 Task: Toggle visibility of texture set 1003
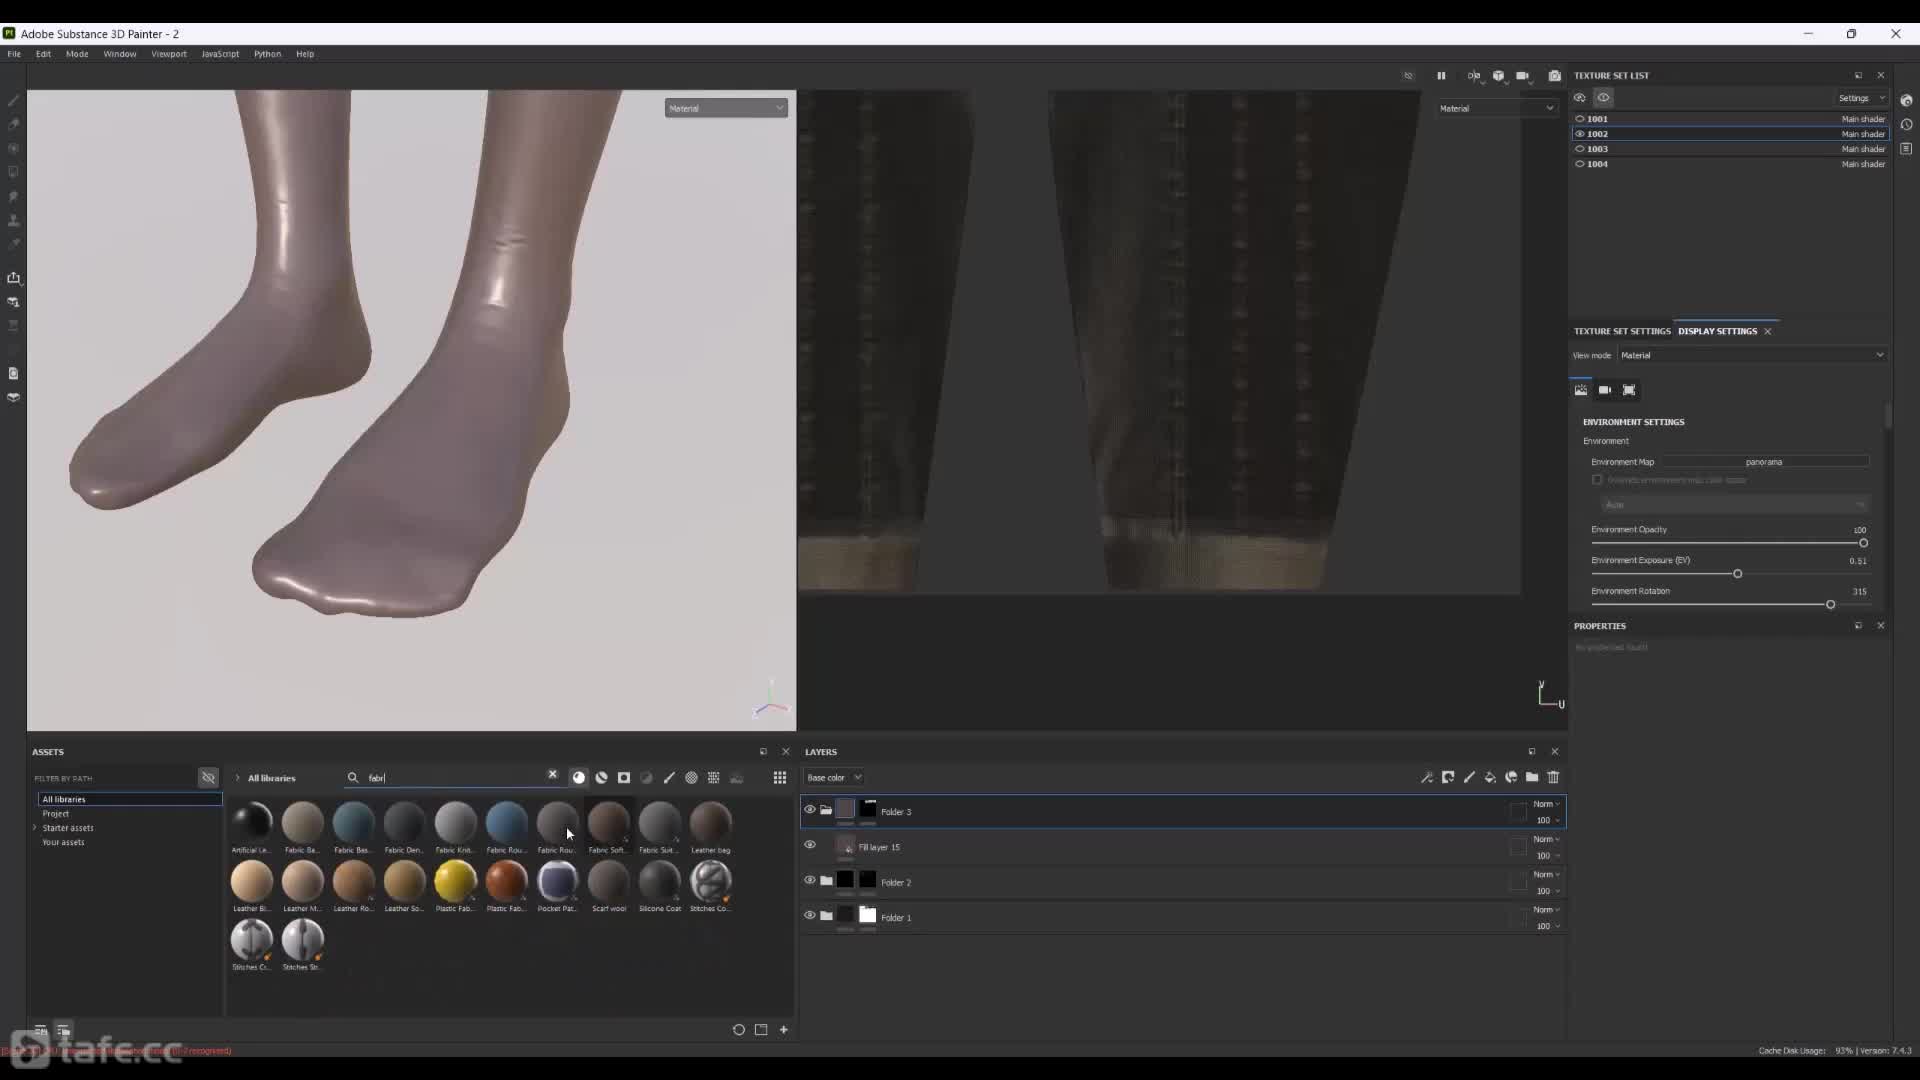click(x=1580, y=149)
